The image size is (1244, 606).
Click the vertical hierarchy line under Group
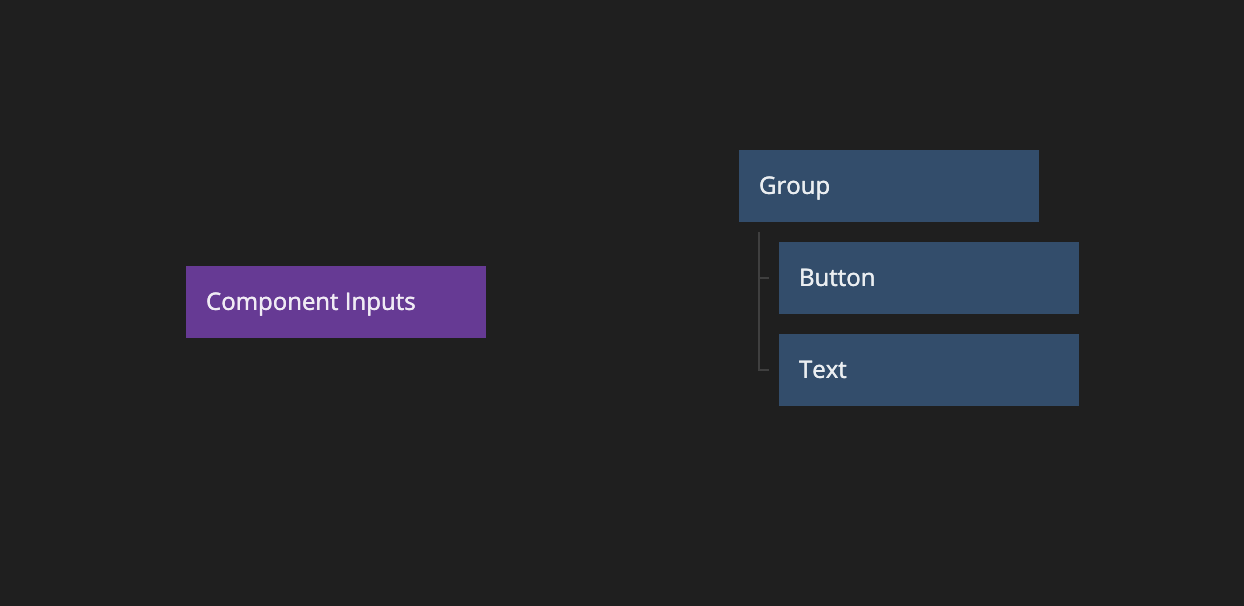tap(759, 320)
